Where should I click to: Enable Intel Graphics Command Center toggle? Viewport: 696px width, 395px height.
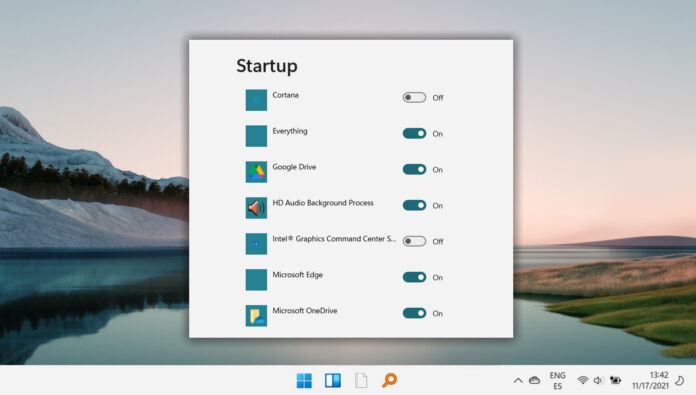tap(414, 241)
